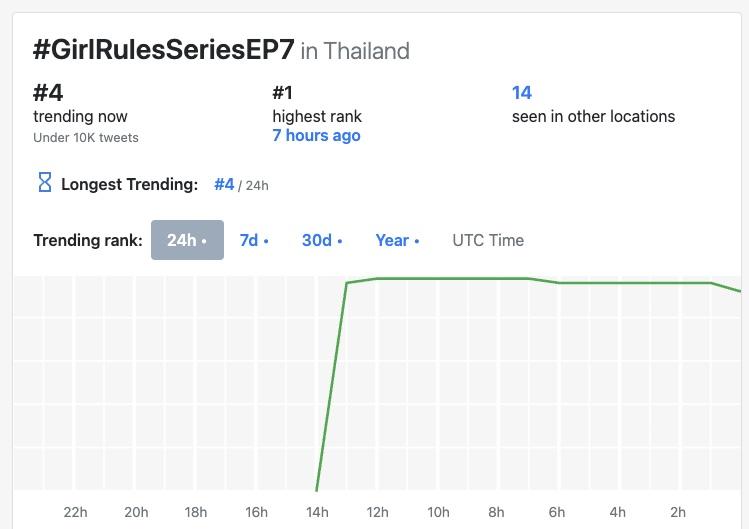The height and width of the screenshot is (529, 749).
Task: Open the 14 other locations link
Action: coord(522,93)
